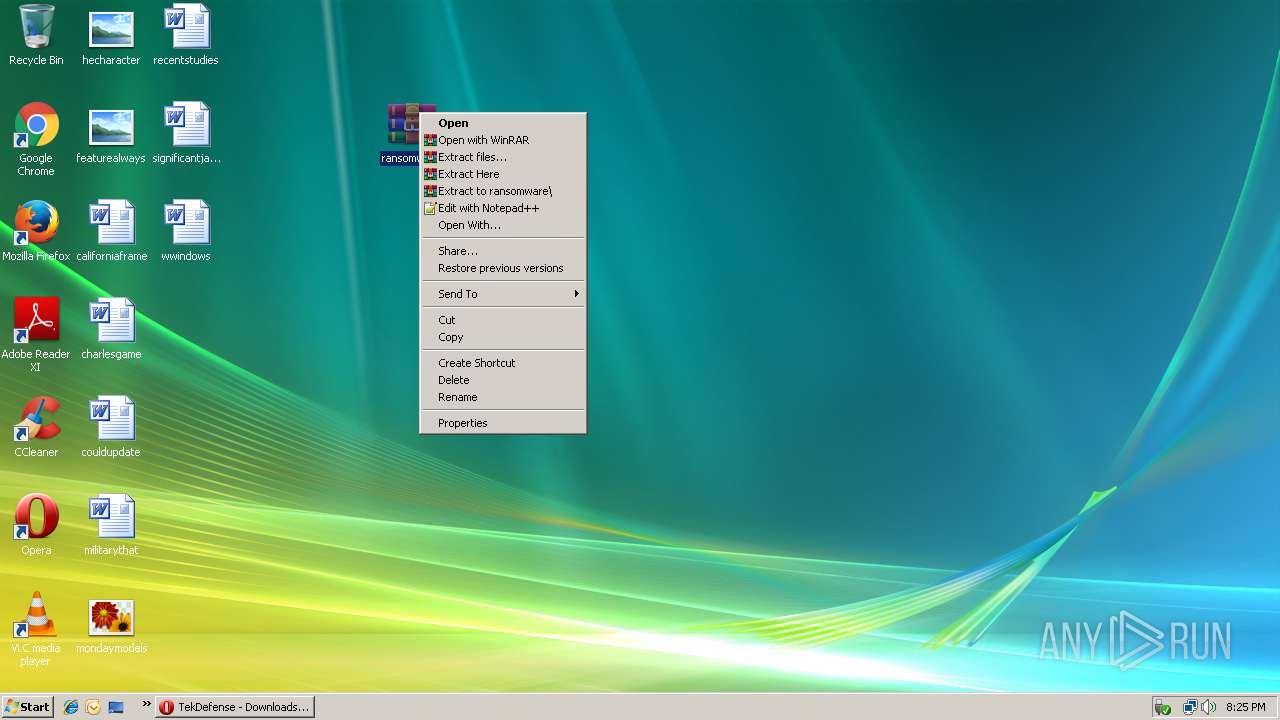This screenshot has height=720, width=1280.
Task: Choose Copy in context menu
Action: (x=502, y=337)
